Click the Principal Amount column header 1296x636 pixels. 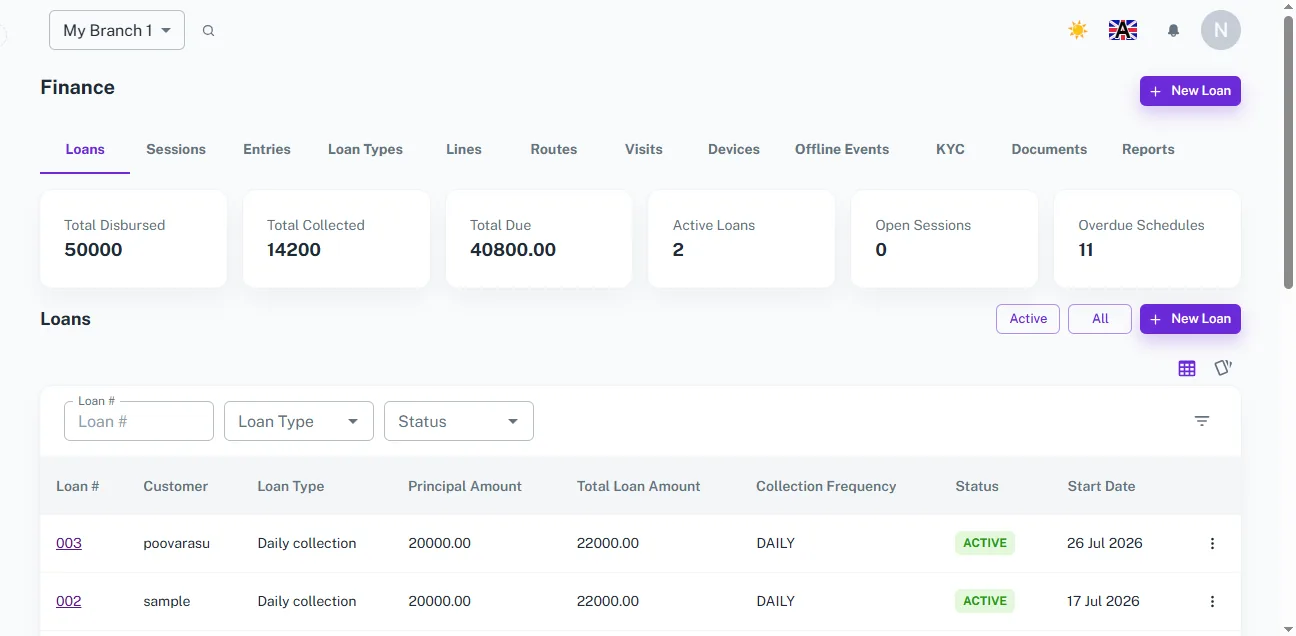click(465, 486)
